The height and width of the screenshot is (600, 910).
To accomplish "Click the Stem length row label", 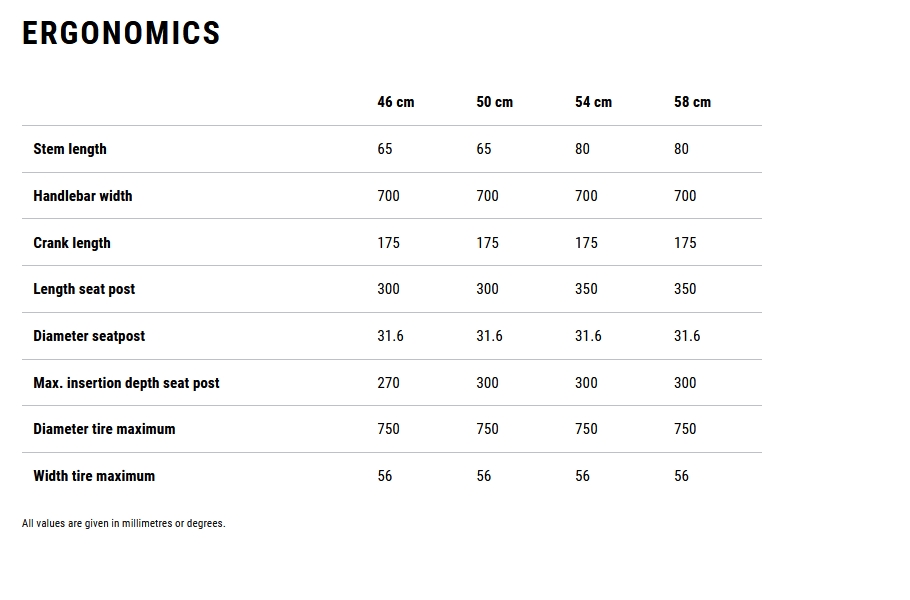I will (70, 149).
